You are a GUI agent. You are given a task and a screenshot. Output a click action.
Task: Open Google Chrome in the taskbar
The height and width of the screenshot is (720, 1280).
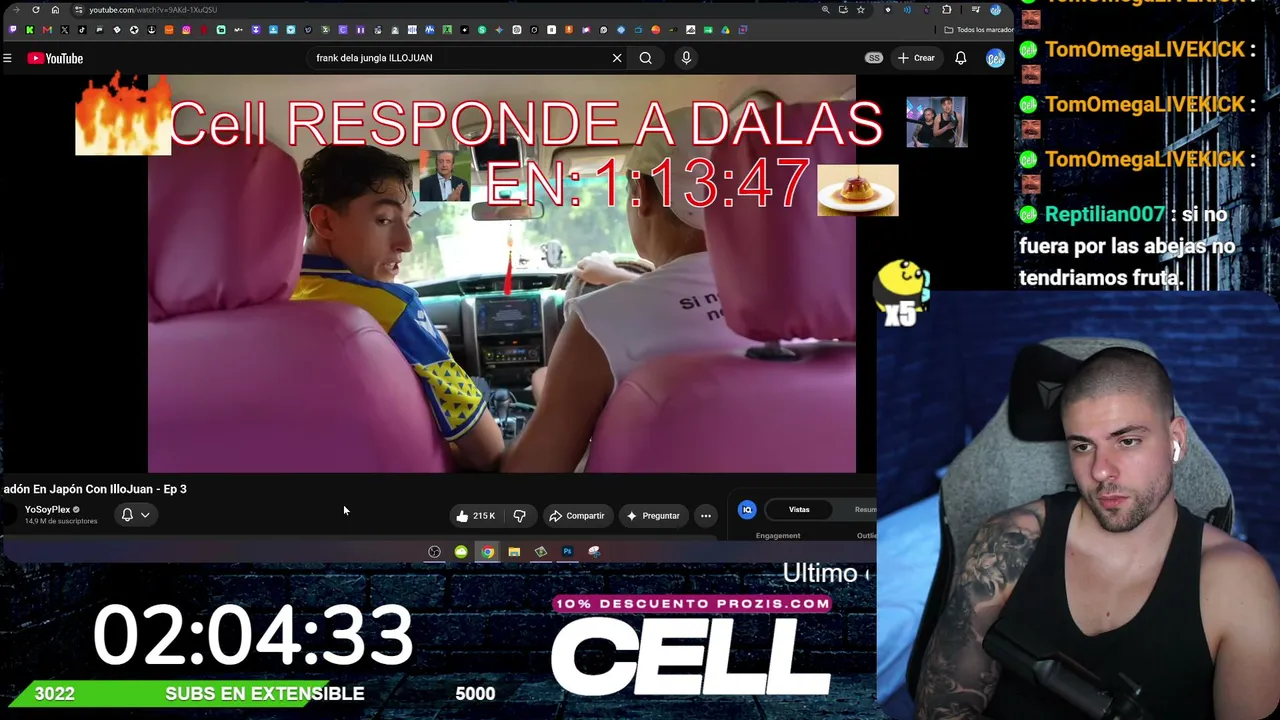pos(487,552)
